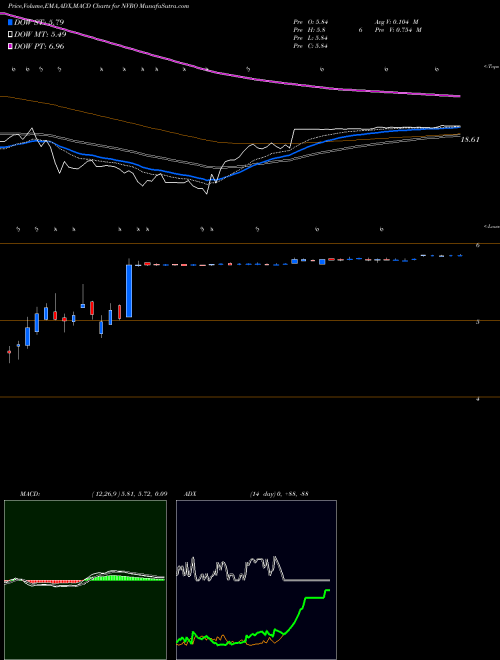Click the blue DOW ST legend swatch
This screenshot has width=500, height=660.
tap(10, 22)
